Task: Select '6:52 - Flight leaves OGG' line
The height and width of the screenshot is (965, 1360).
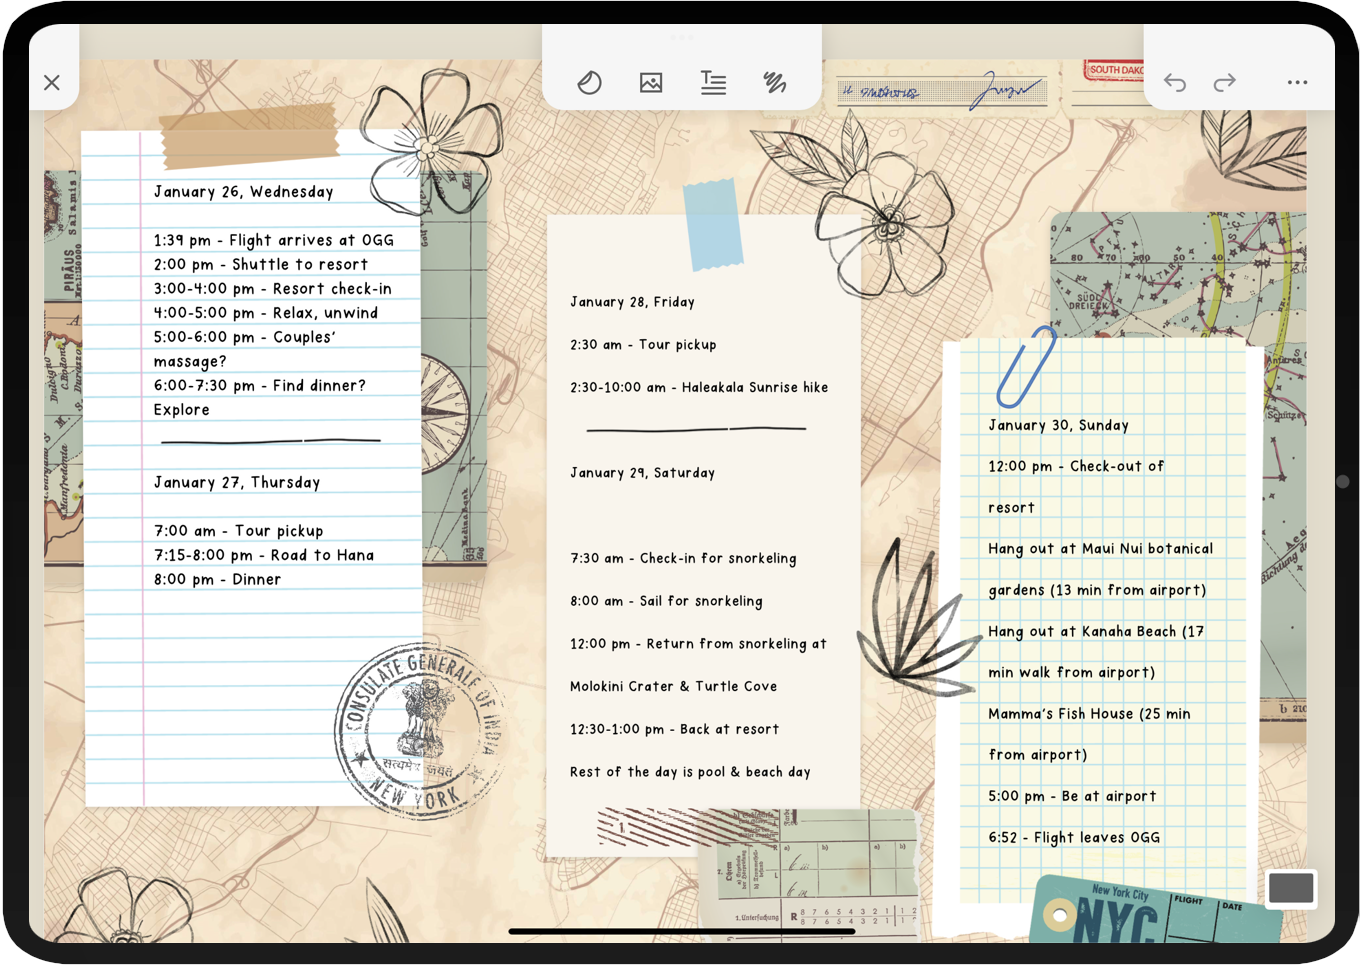Action: [x=1074, y=838]
